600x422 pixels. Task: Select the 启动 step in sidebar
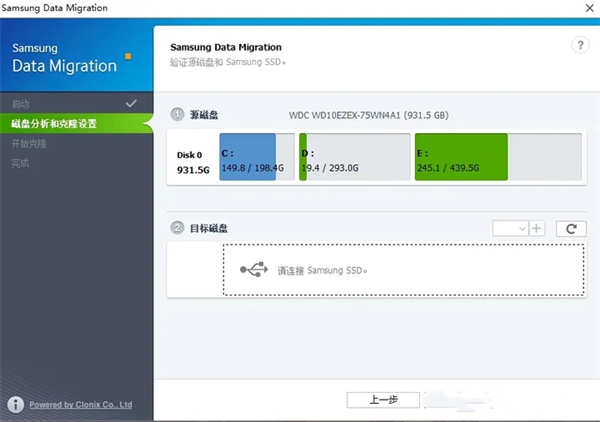point(21,104)
